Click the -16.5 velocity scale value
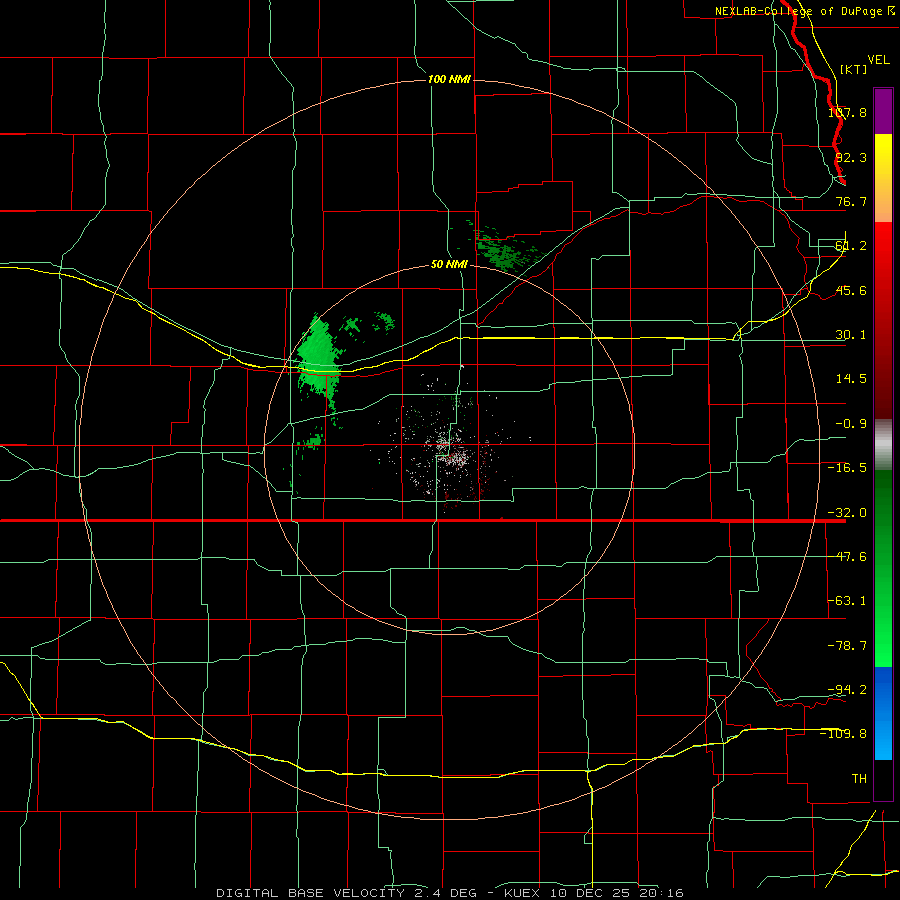The image size is (900, 900). click(x=847, y=468)
